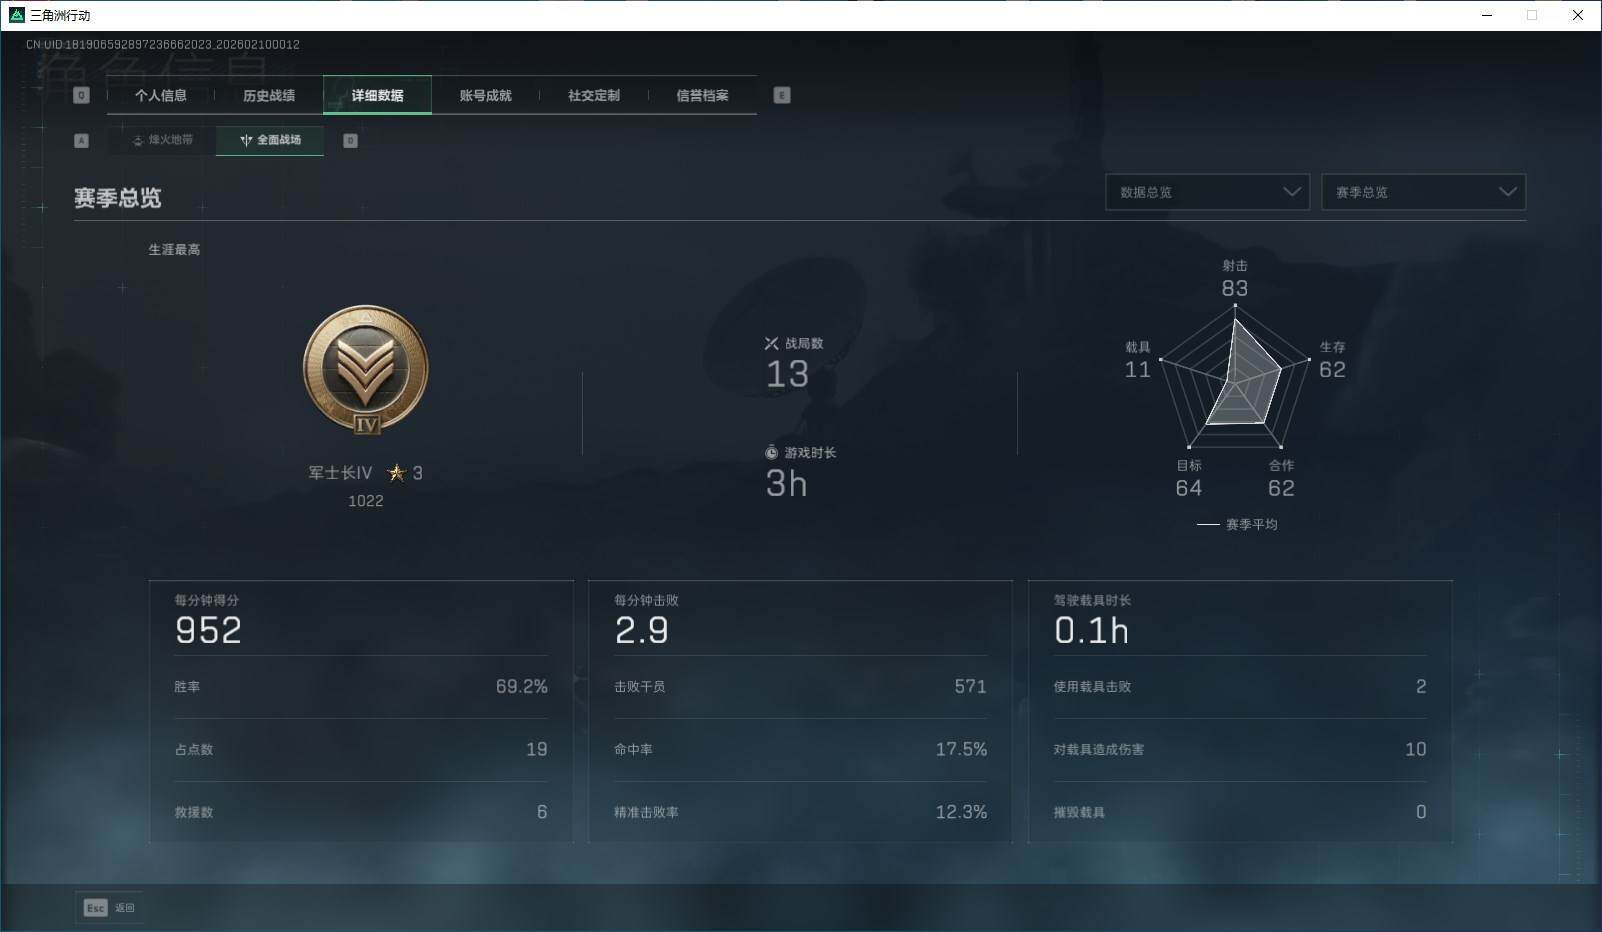Click the clock 游戏时长 icon
The image size is (1602, 932).
771,453
